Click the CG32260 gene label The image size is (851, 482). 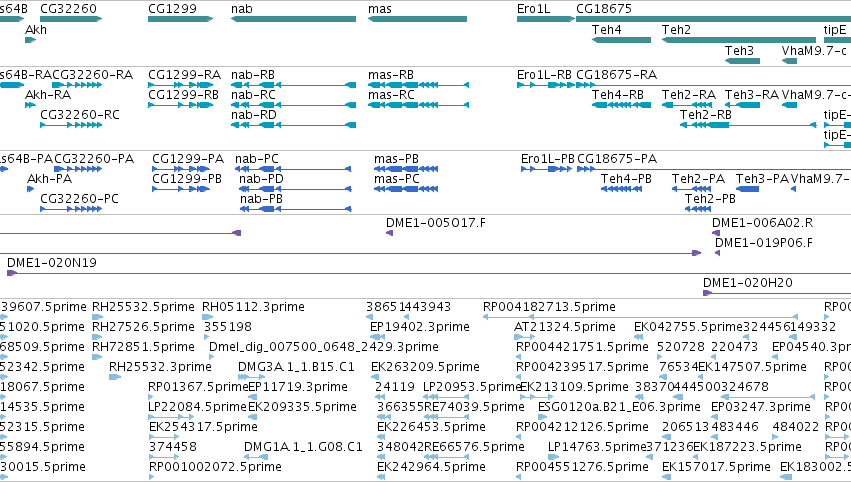click(x=68, y=9)
